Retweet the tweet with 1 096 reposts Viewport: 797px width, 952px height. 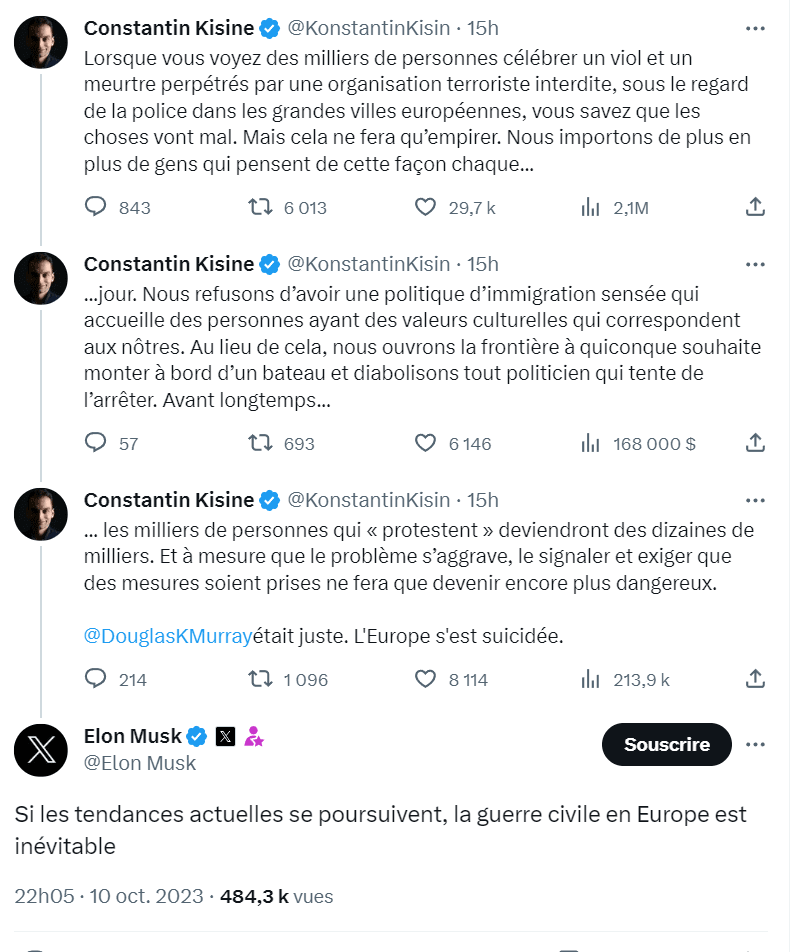260,679
